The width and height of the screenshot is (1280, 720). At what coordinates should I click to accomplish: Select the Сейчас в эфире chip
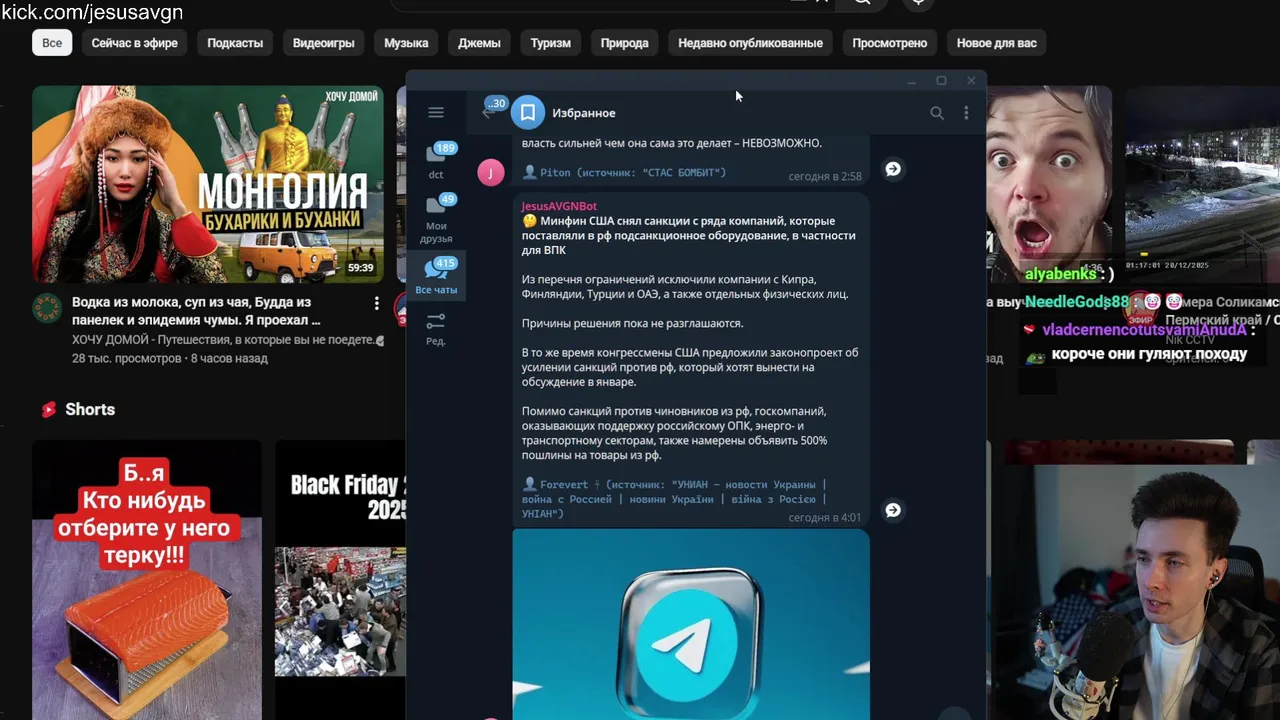pos(135,43)
